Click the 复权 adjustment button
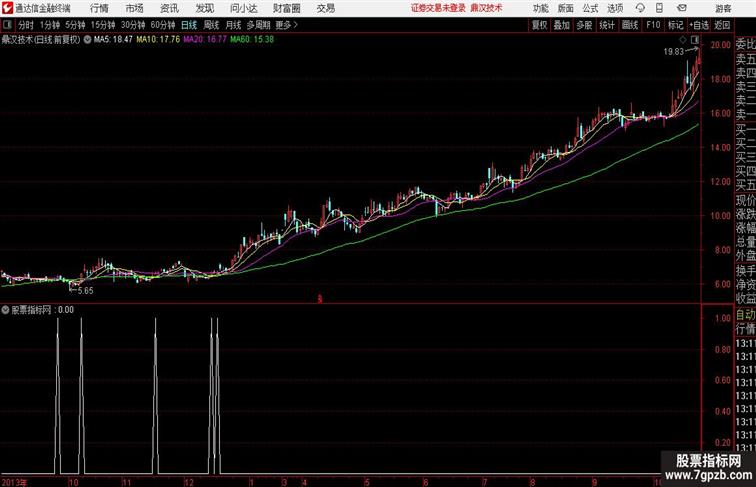756x487 pixels. tap(539, 25)
